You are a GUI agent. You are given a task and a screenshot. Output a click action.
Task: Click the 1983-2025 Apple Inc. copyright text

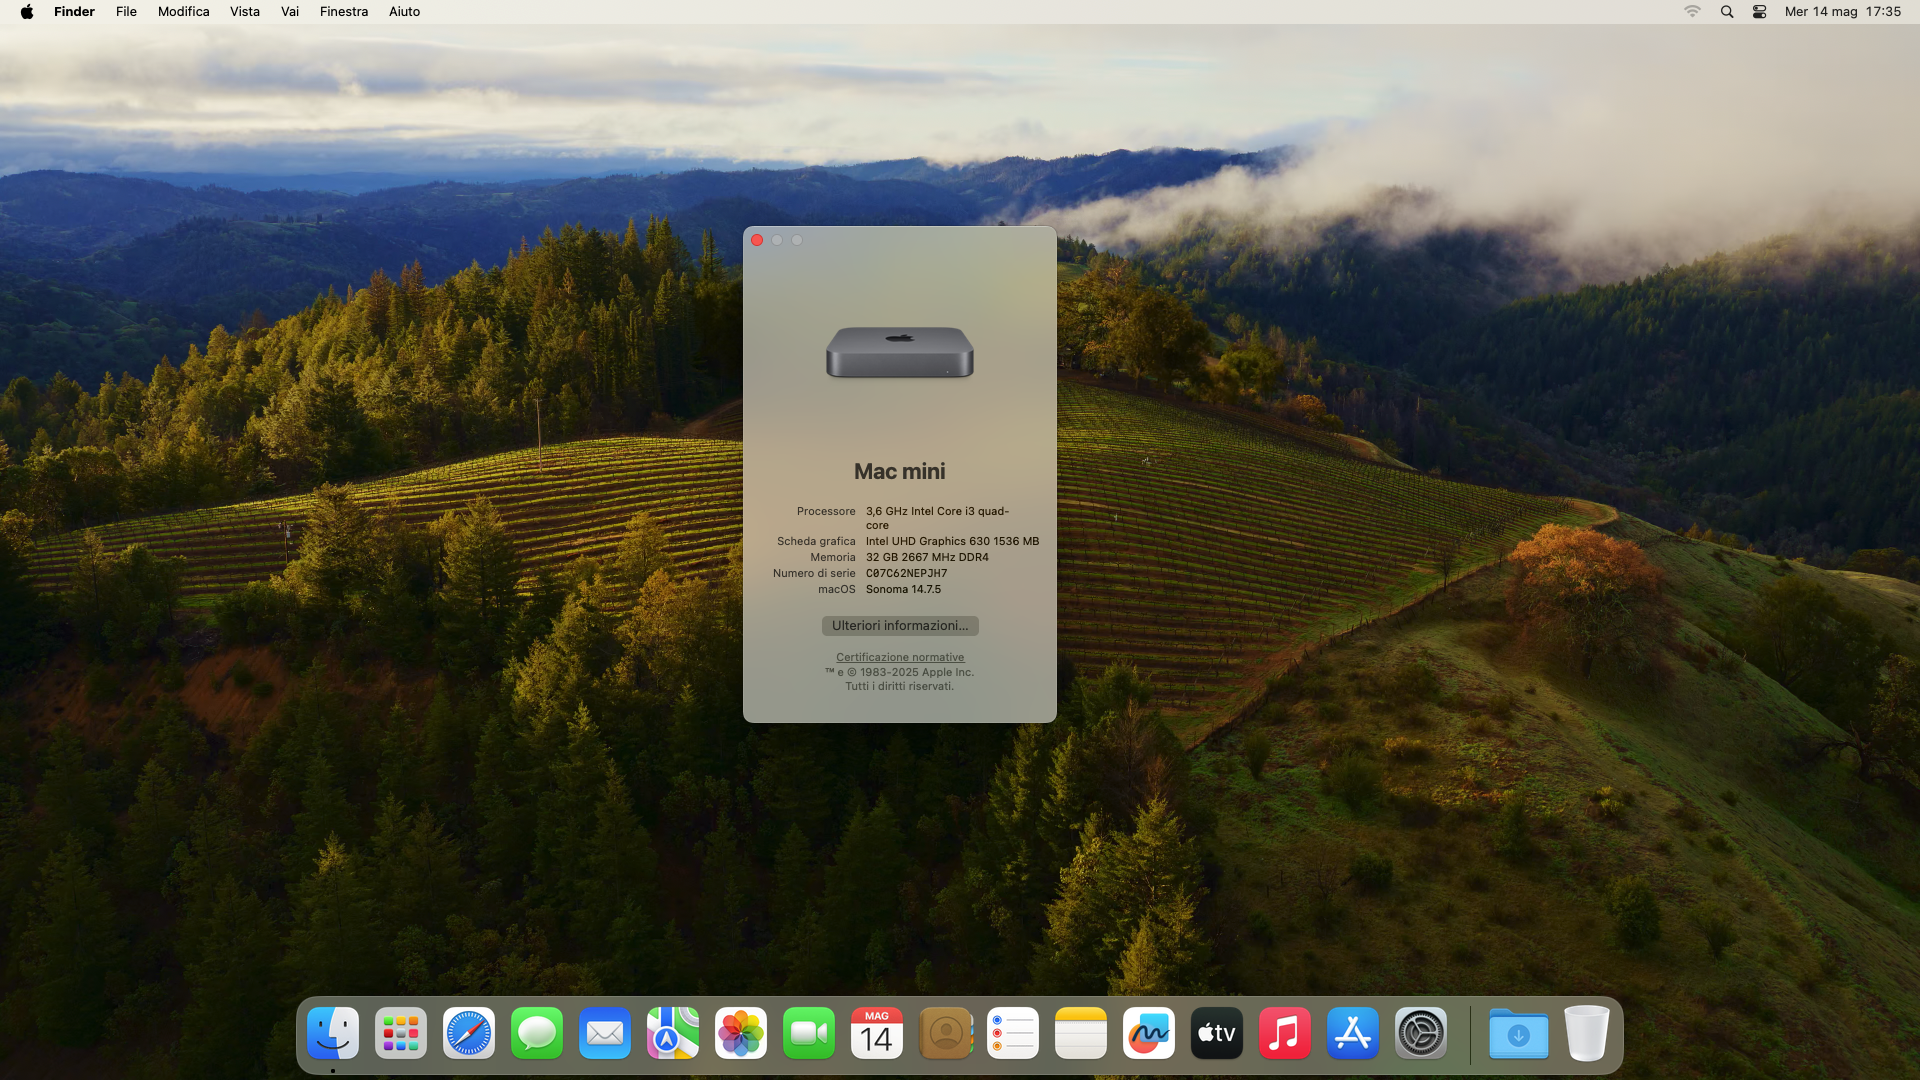click(x=900, y=673)
